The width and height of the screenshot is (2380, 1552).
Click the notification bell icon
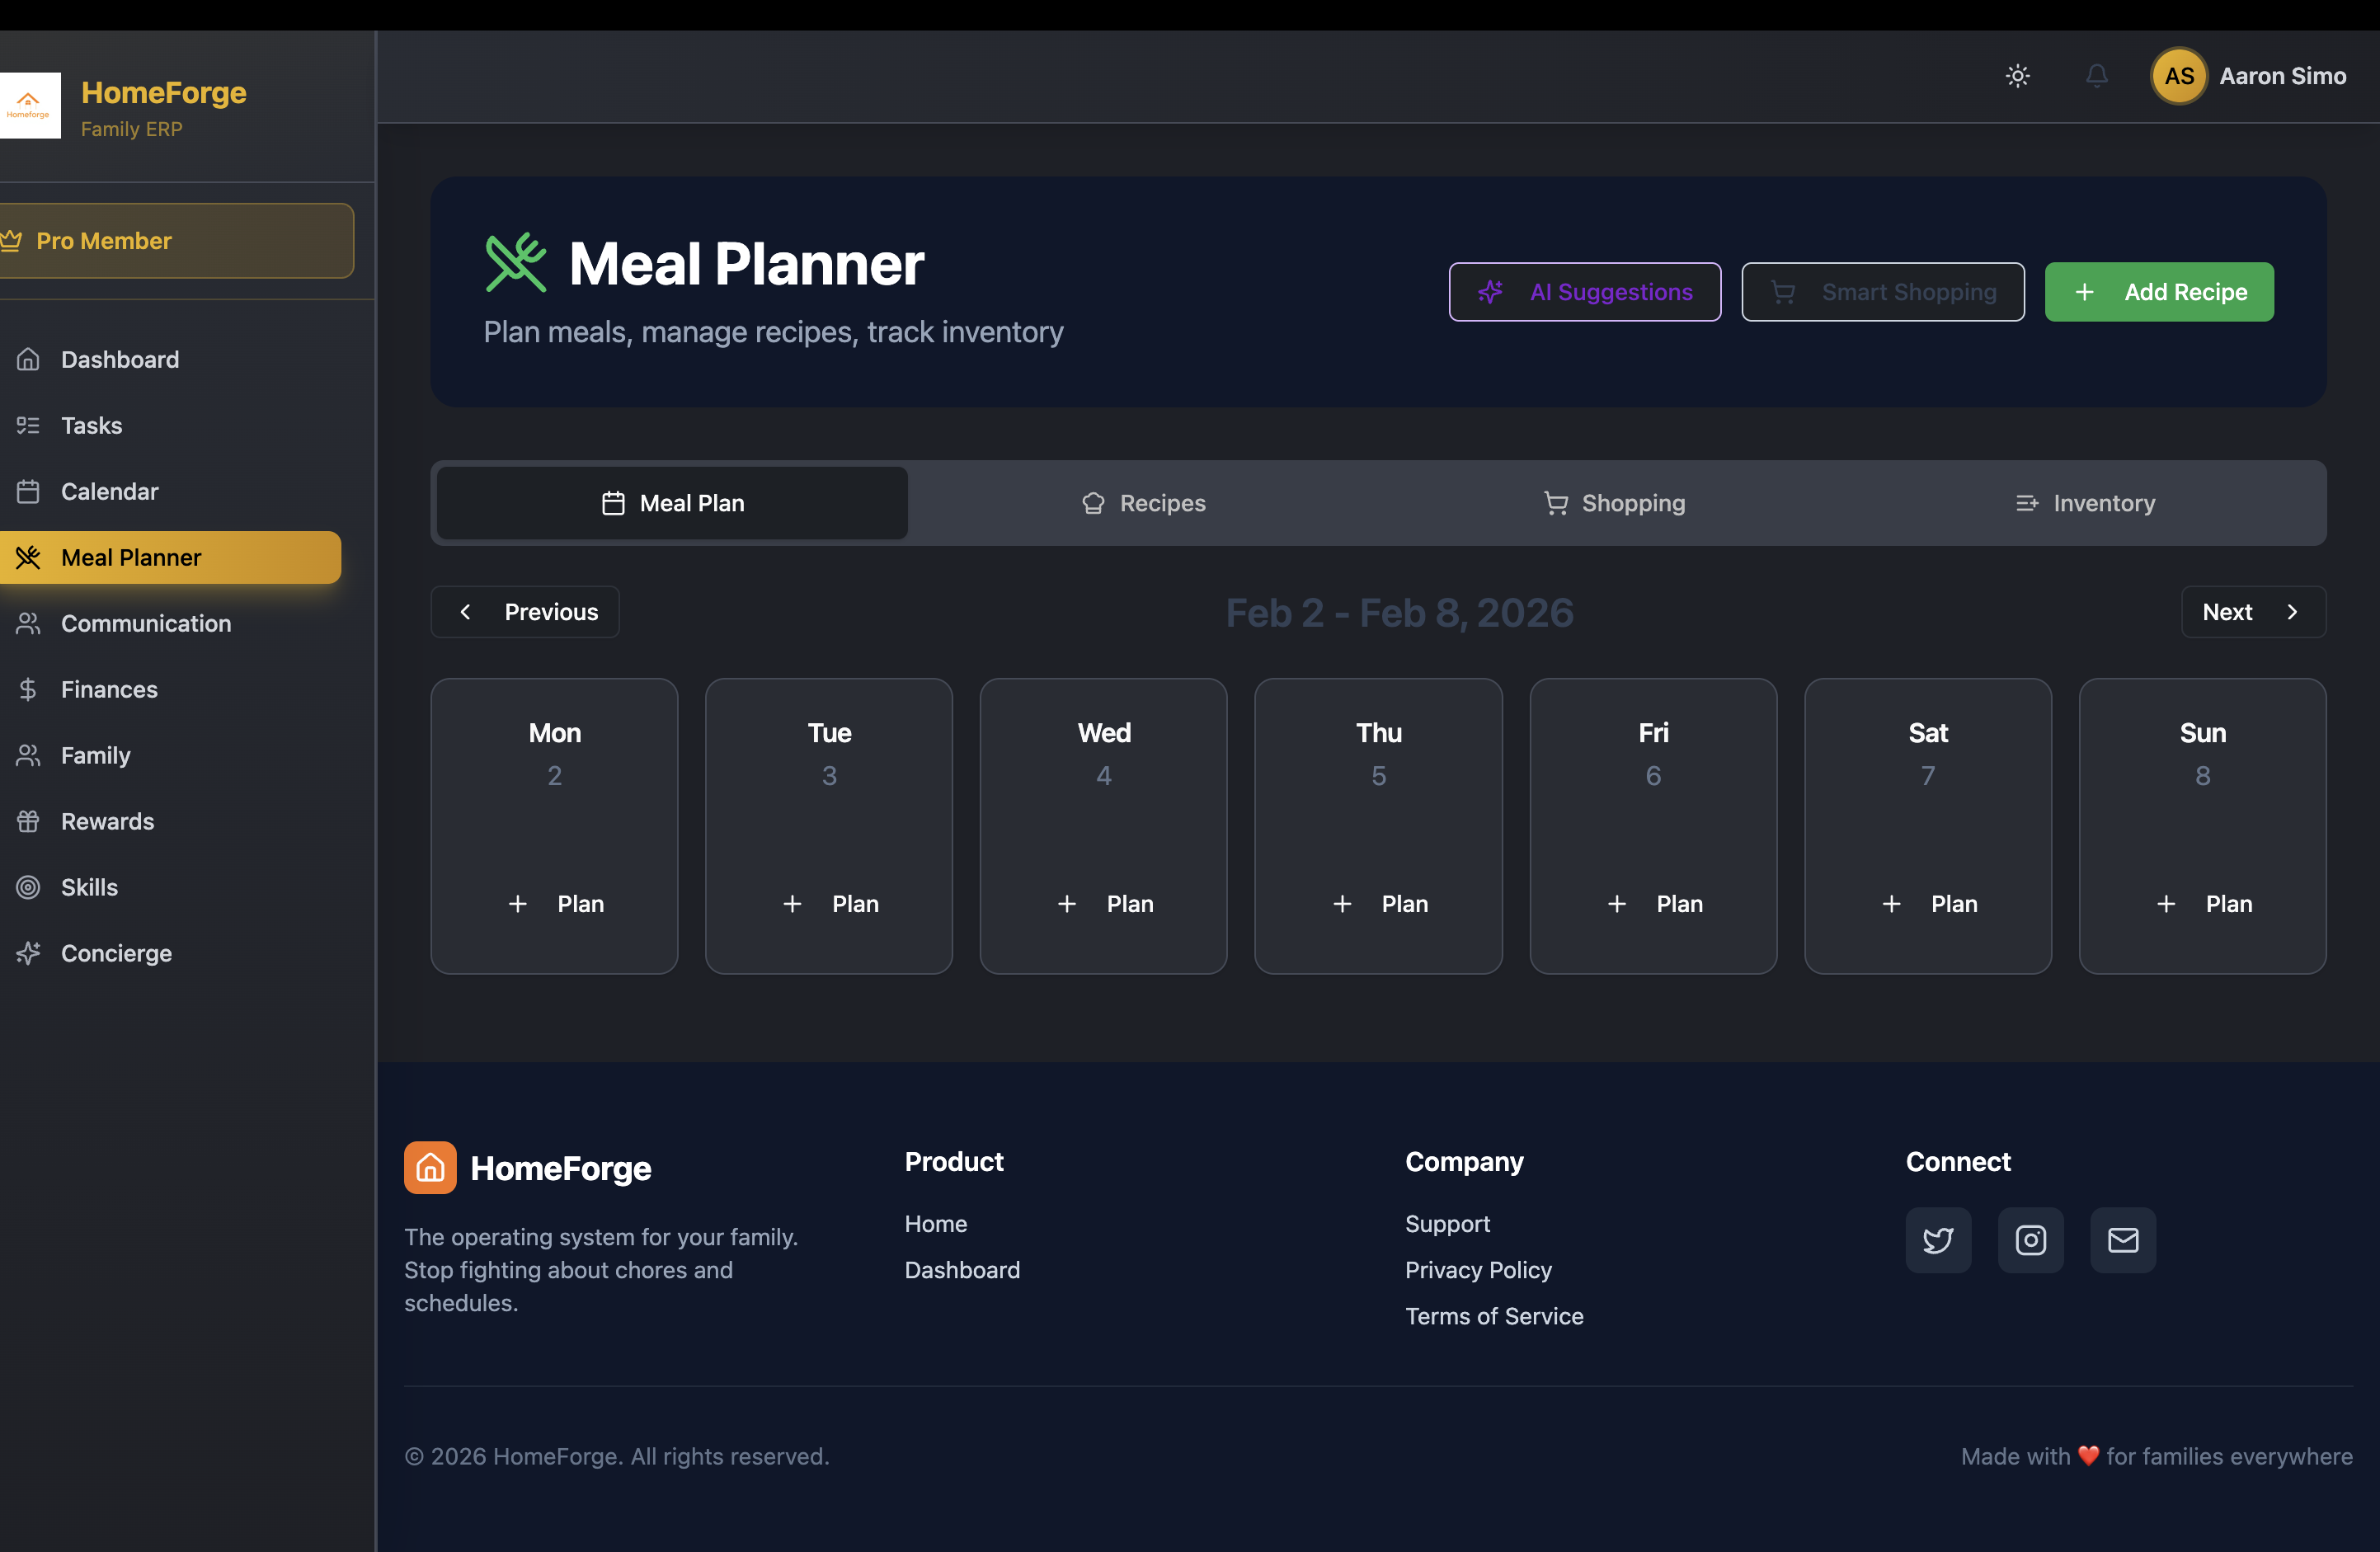point(2097,75)
